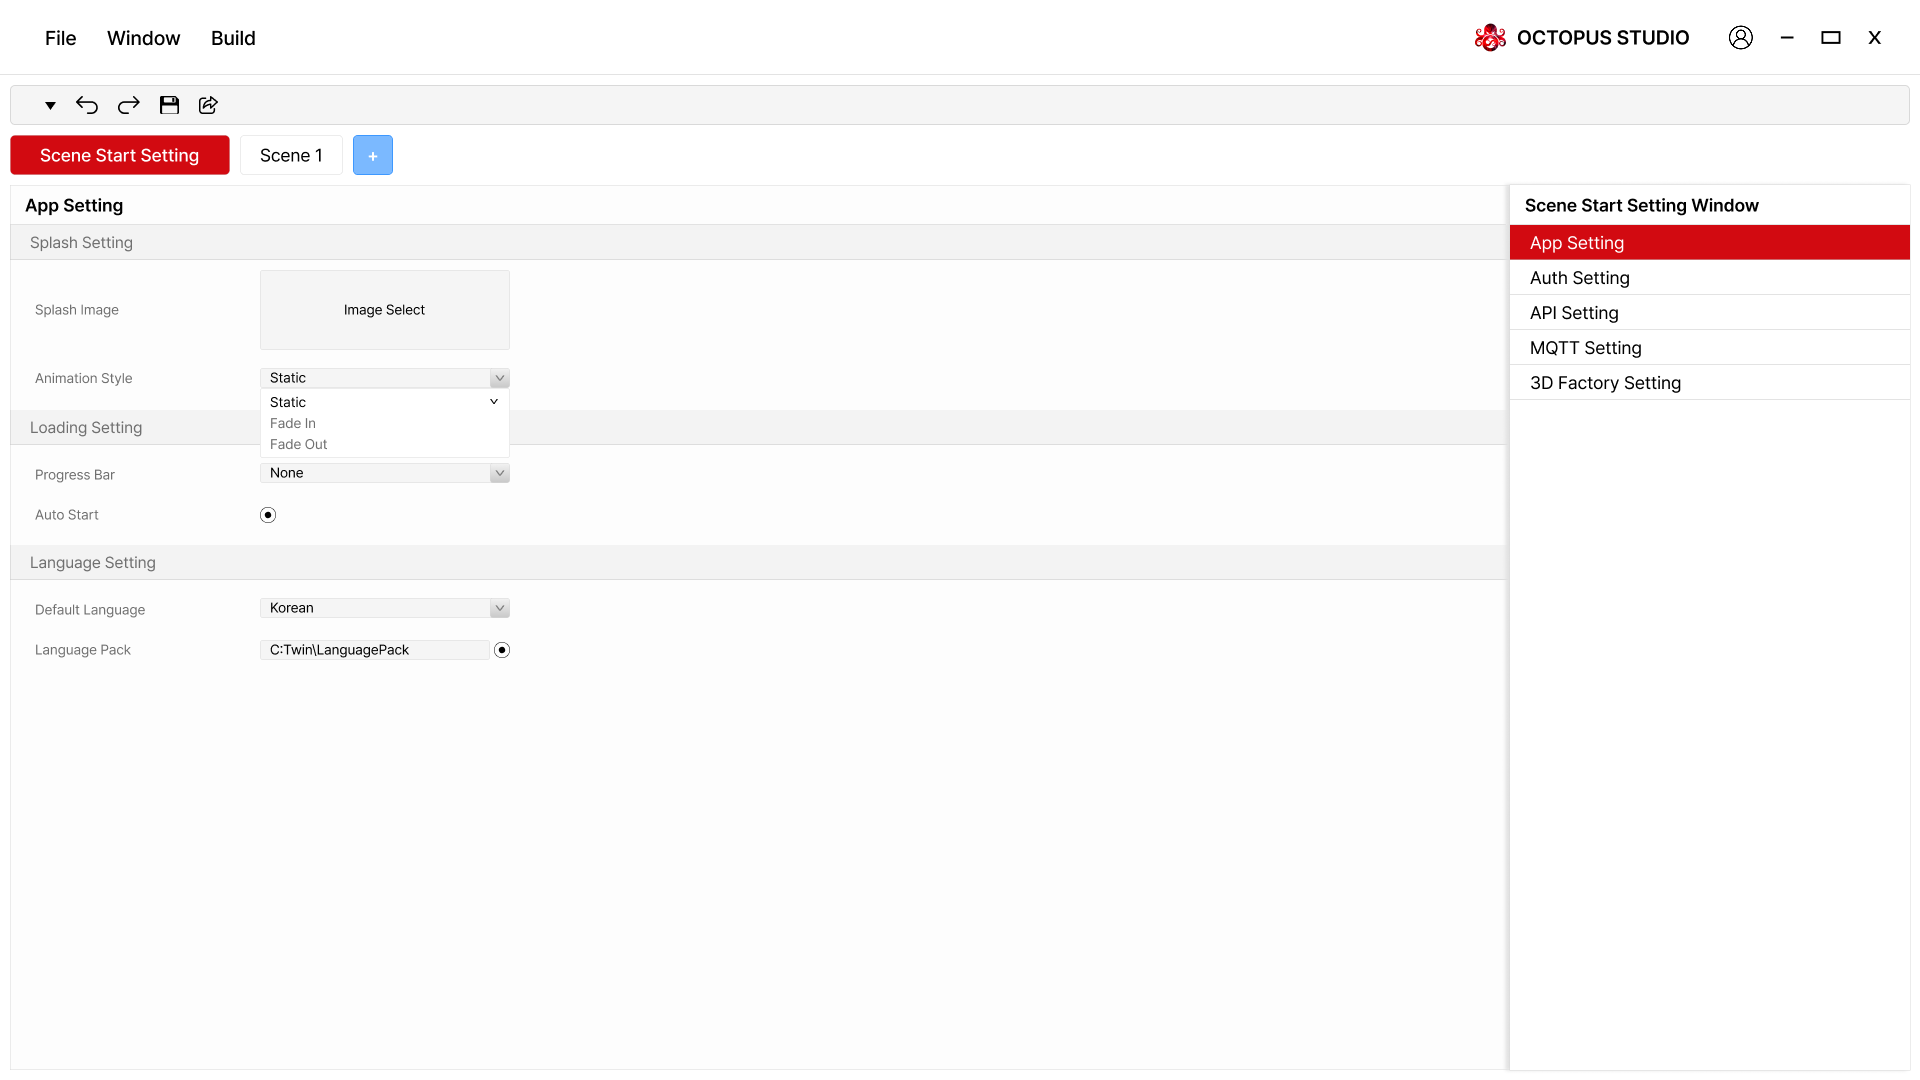The image size is (1920, 1080).
Task: Click the Image Select button
Action: [385, 310]
